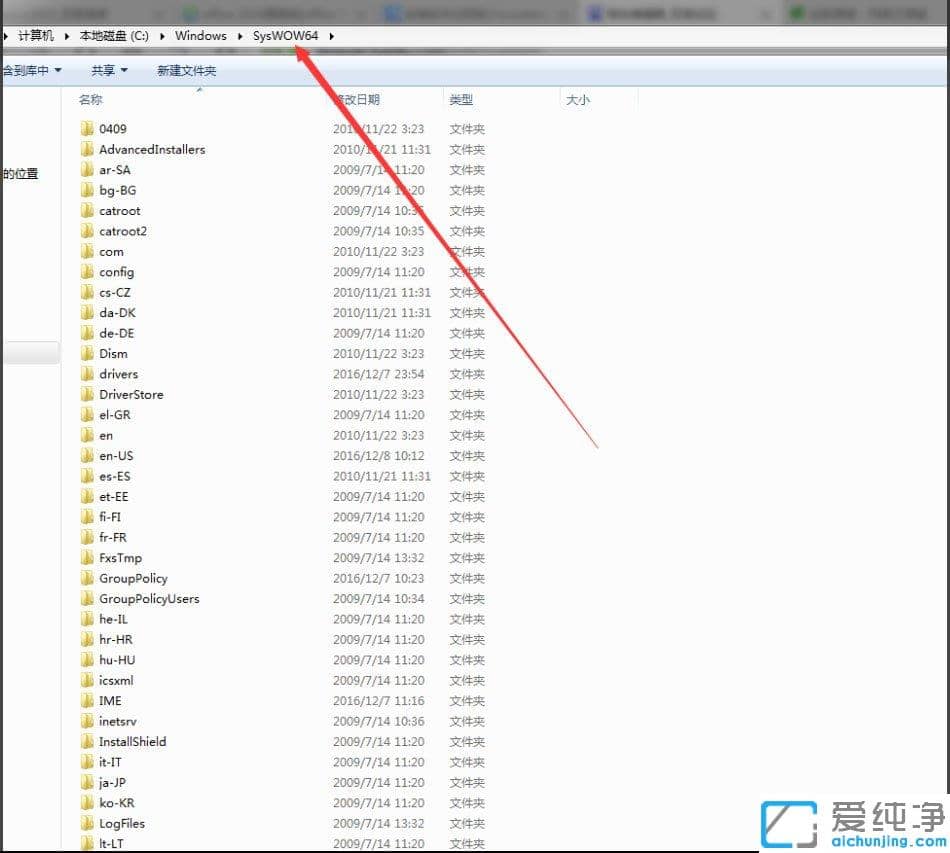The width and height of the screenshot is (950, 853).
Task: Open the drivers folder icon
Action: pyautogui.click(x=88, y=374)
